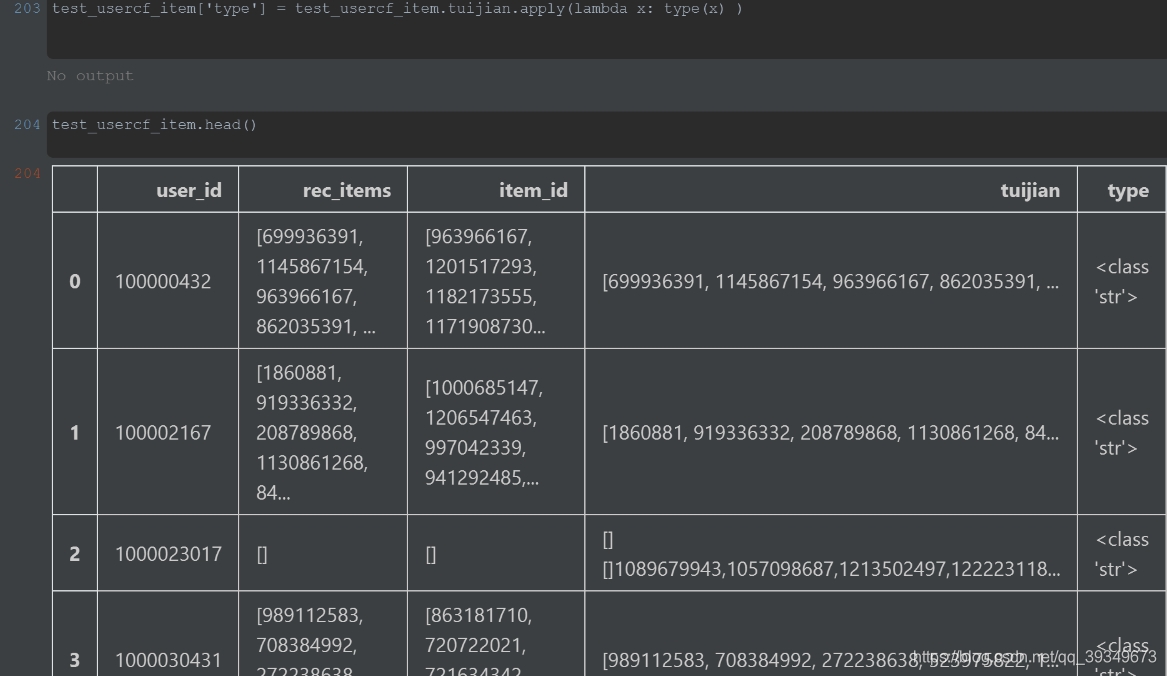
Task: Click item_id cell starting with 863181710
Action: [496, 634]
